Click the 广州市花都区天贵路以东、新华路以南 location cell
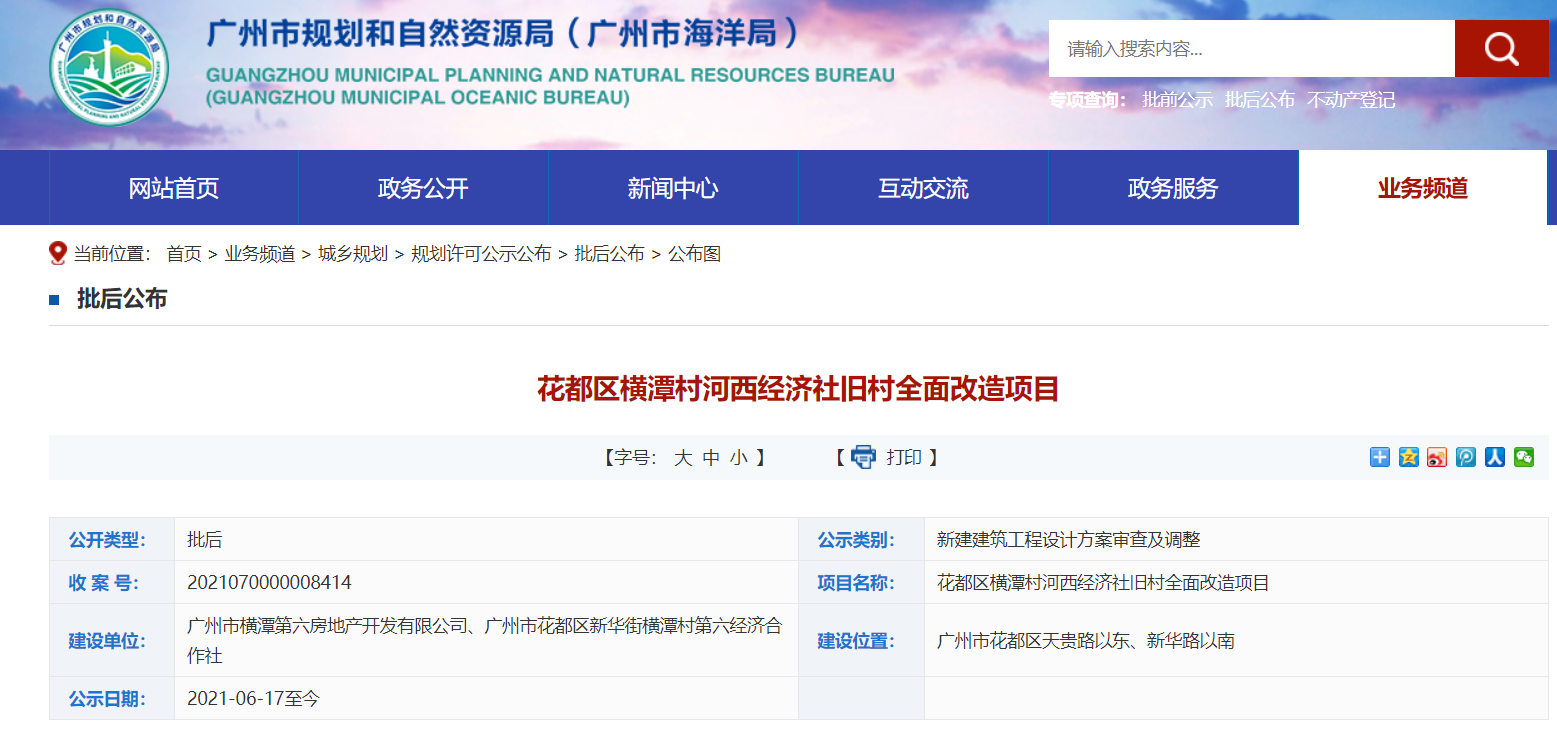Image resolution: width=1557 pixels, height=734 pixels. 1236,641
